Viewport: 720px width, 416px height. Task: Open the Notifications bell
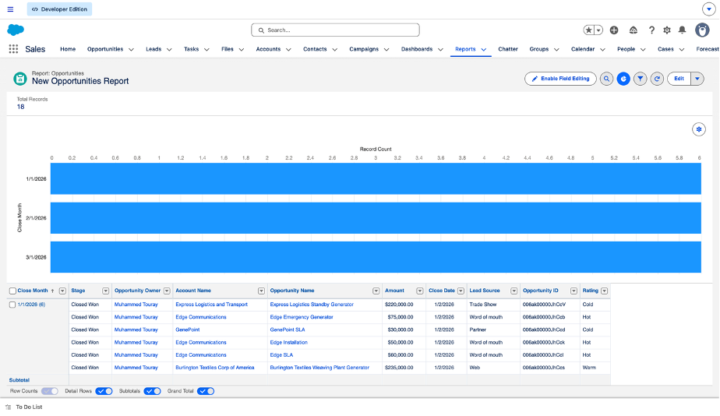(x=682, y=30)
